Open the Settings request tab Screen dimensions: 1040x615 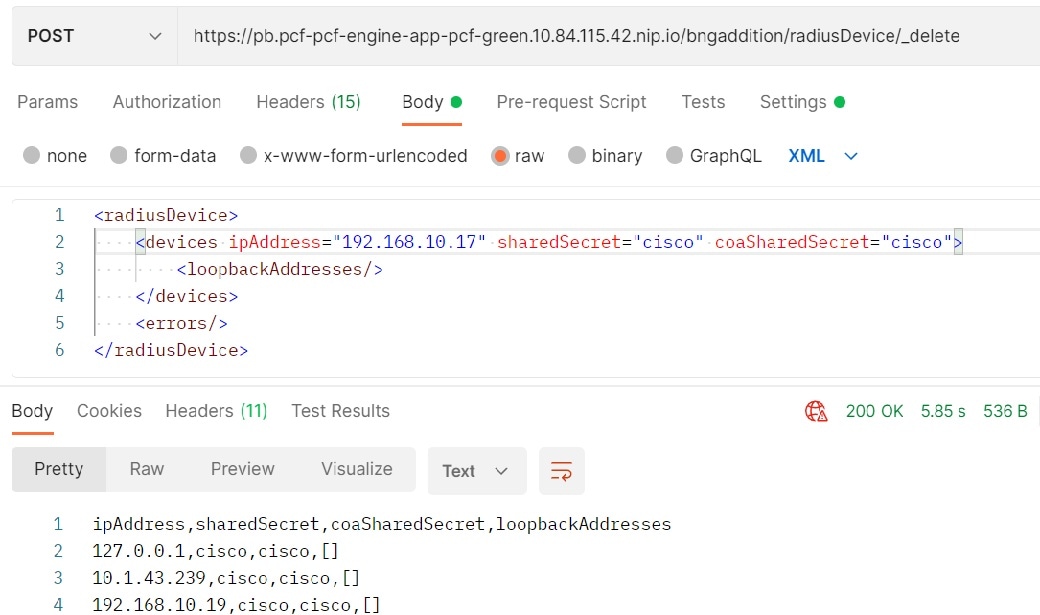point(793,102)
